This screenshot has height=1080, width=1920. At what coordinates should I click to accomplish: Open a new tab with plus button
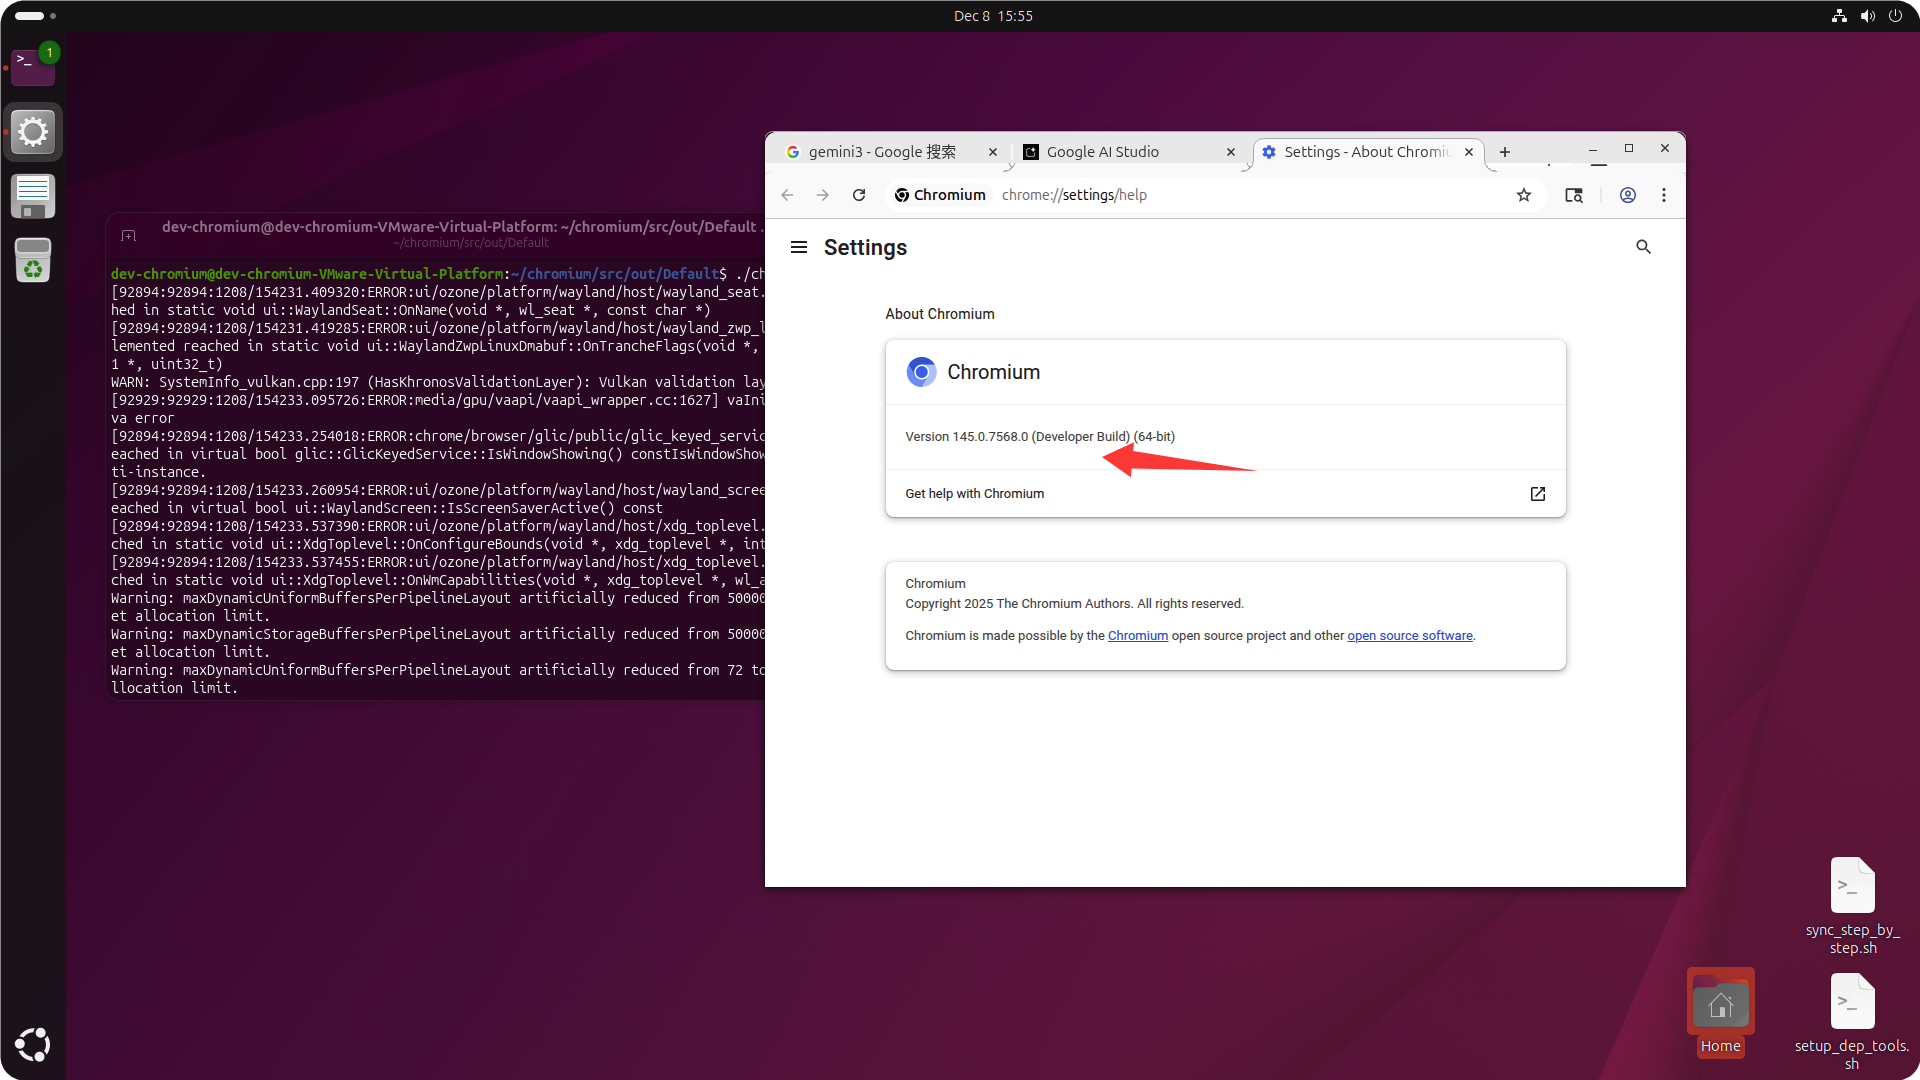tap(1504, 152)
